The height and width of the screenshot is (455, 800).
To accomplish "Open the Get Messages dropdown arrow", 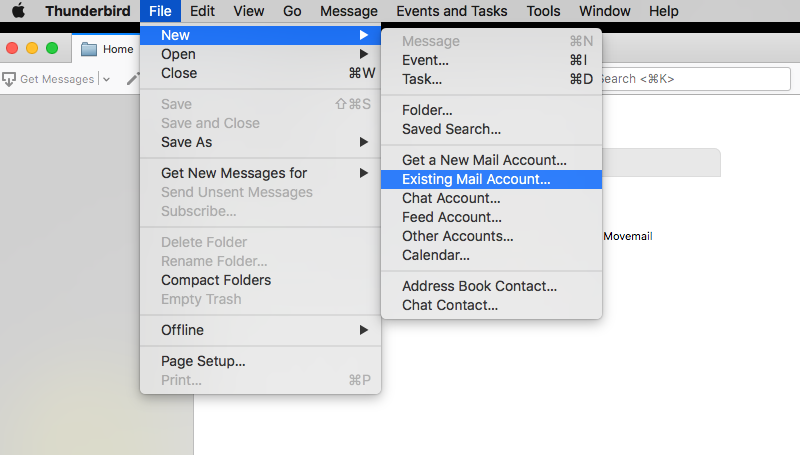I will tap(106, 80).
